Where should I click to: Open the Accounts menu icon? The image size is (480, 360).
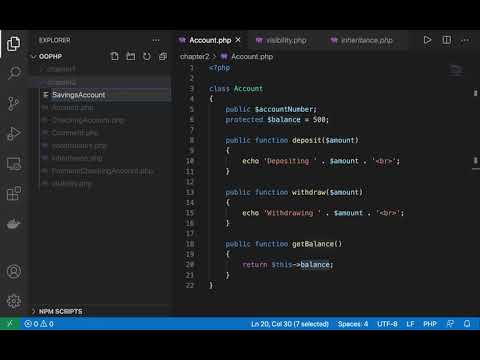point(14,271)
